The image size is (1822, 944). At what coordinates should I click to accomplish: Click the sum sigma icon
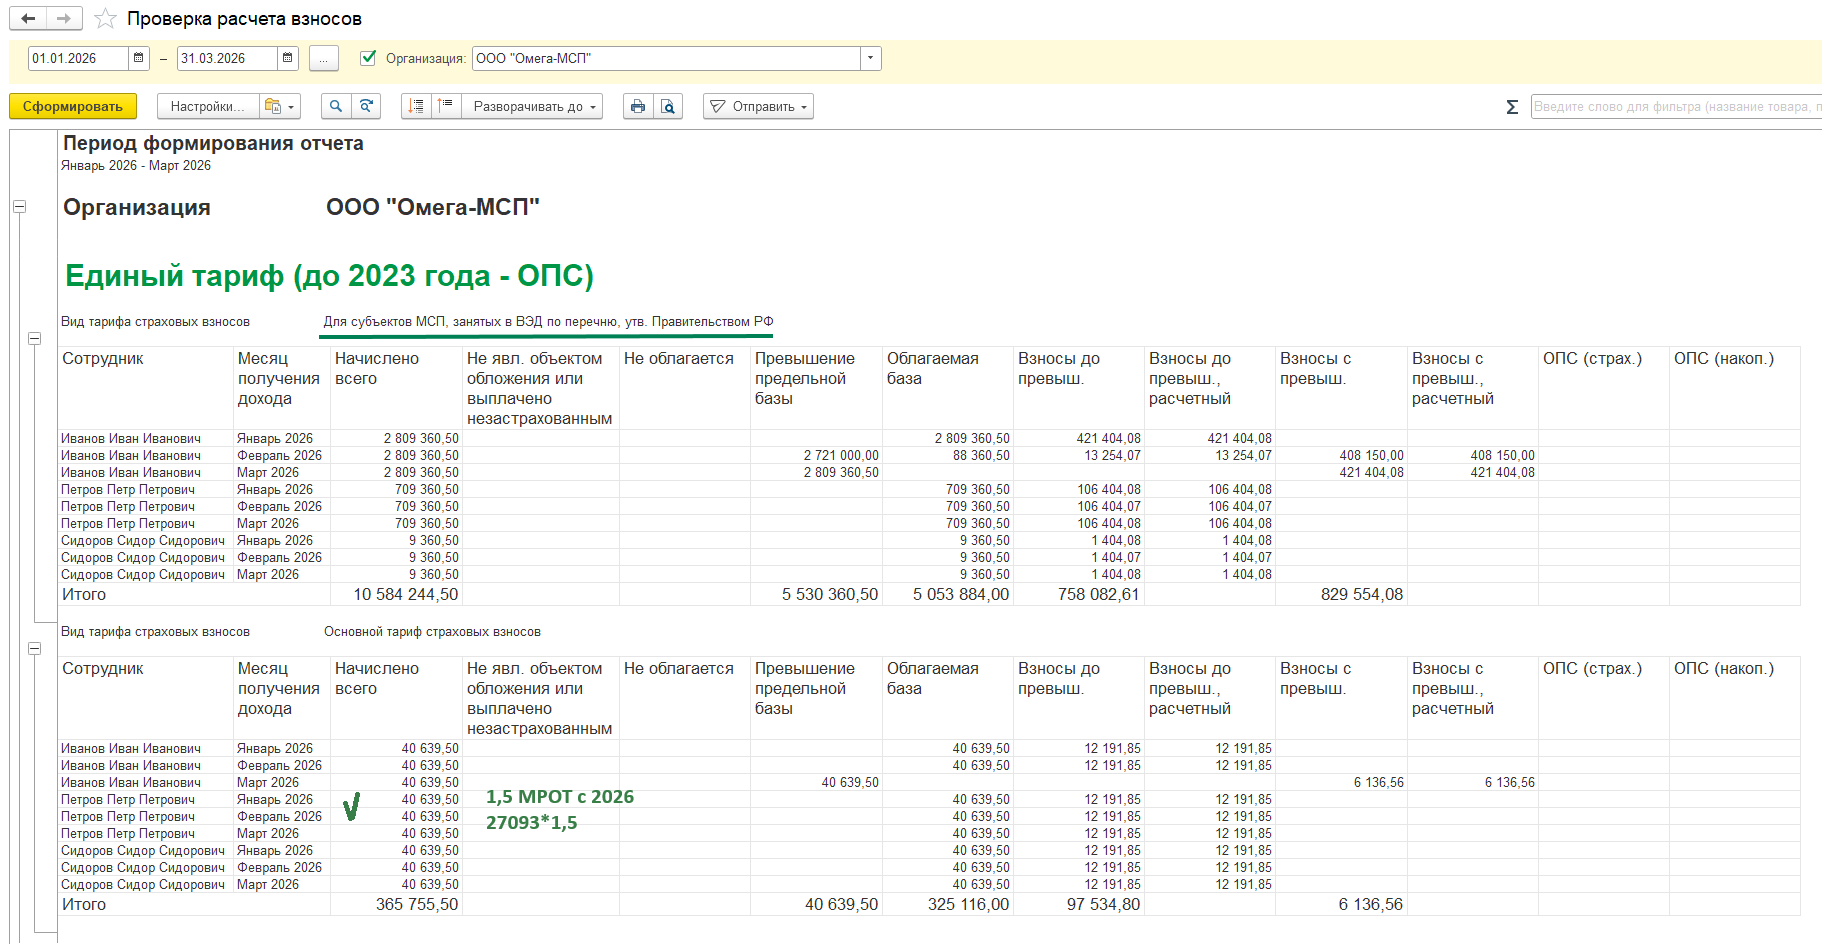(1512, 107)
